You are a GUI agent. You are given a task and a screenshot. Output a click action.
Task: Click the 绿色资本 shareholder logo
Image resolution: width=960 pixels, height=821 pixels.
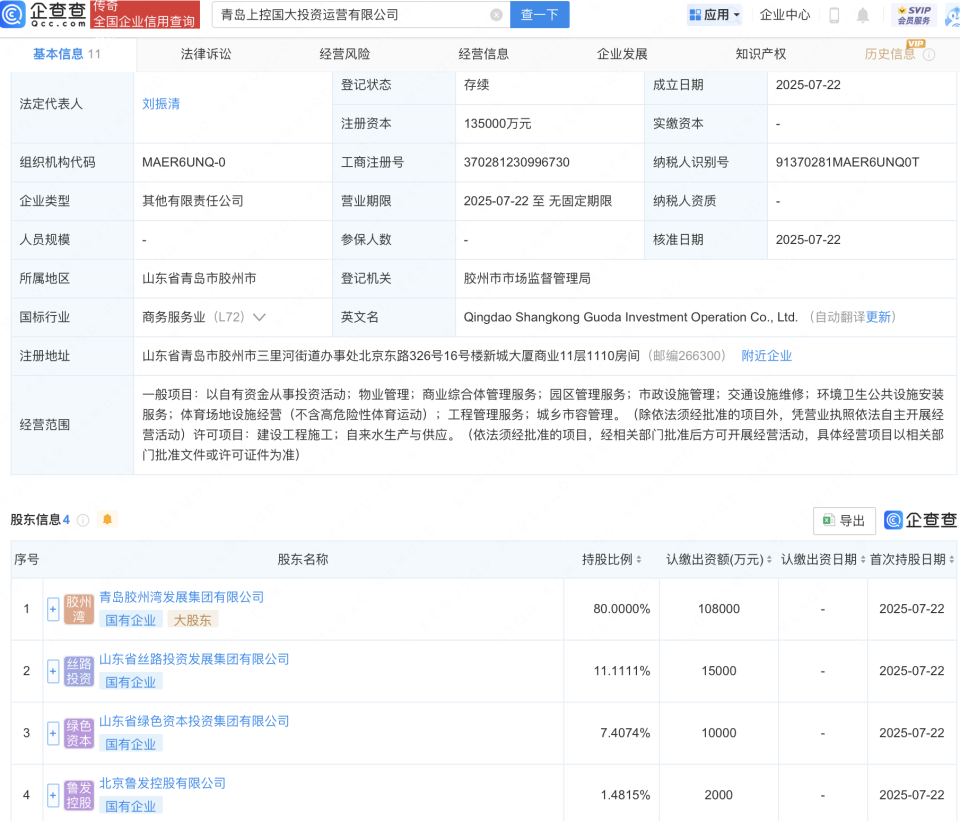79,733
